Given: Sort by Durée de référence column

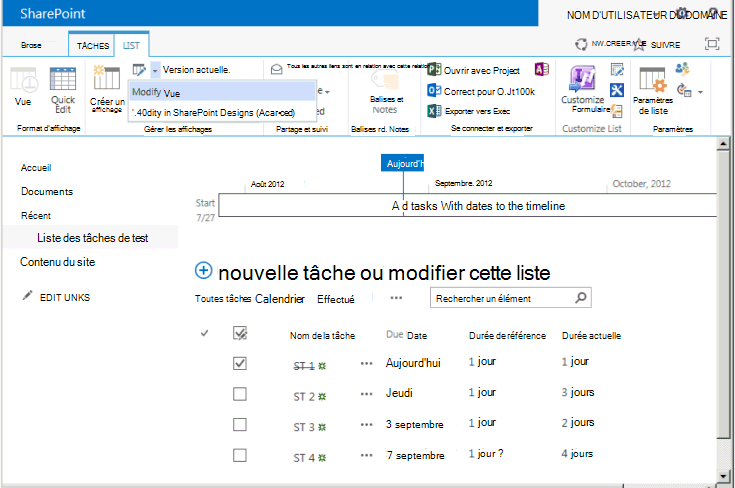Looking at the screenshot, I should 507,336.
